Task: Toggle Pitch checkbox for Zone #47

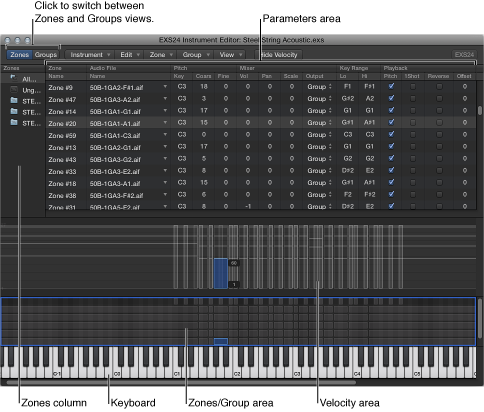Action: pyautogui.click(x=391, y=98)
